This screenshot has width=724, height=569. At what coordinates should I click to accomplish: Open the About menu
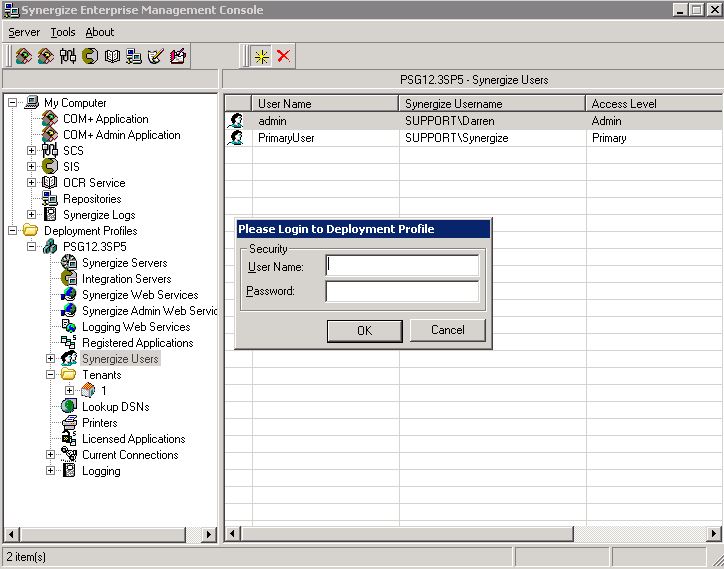coord(100,32)
